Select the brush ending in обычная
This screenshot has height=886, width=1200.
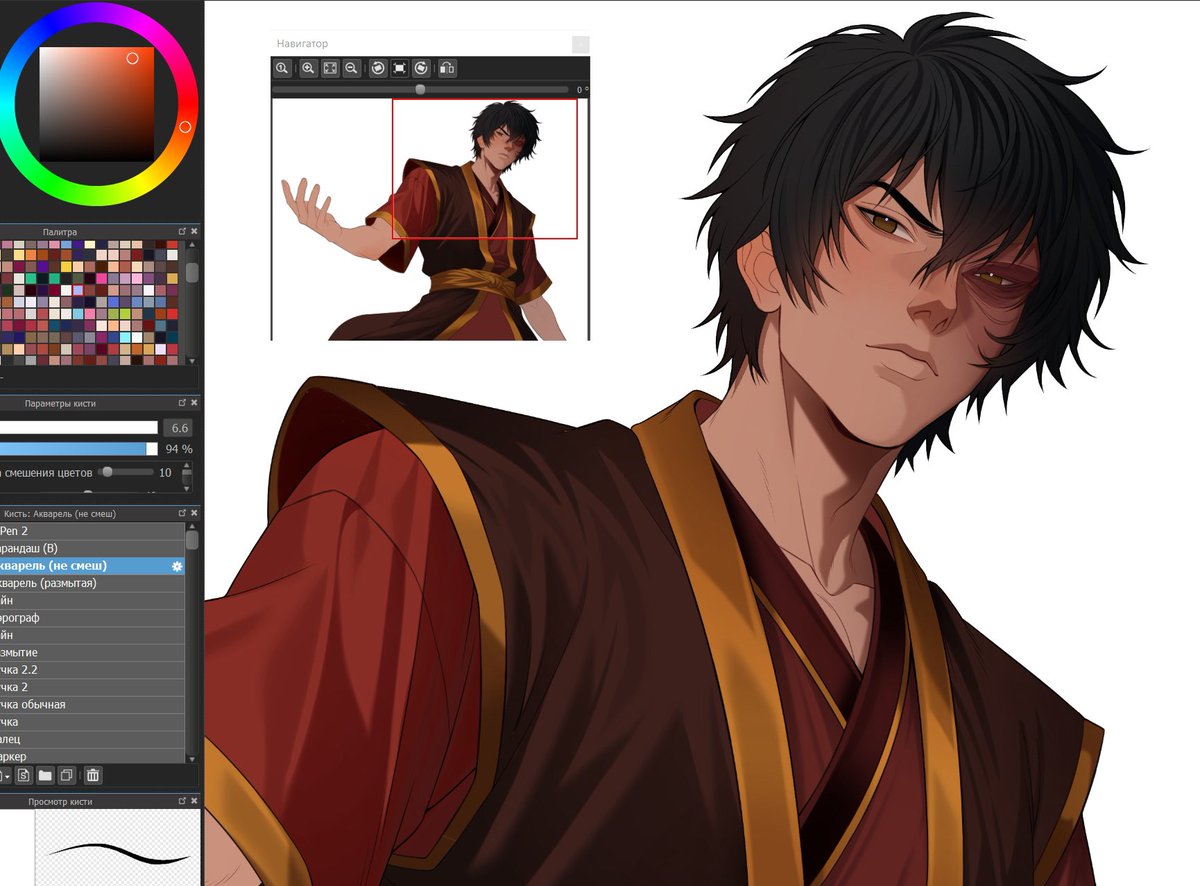92,704
